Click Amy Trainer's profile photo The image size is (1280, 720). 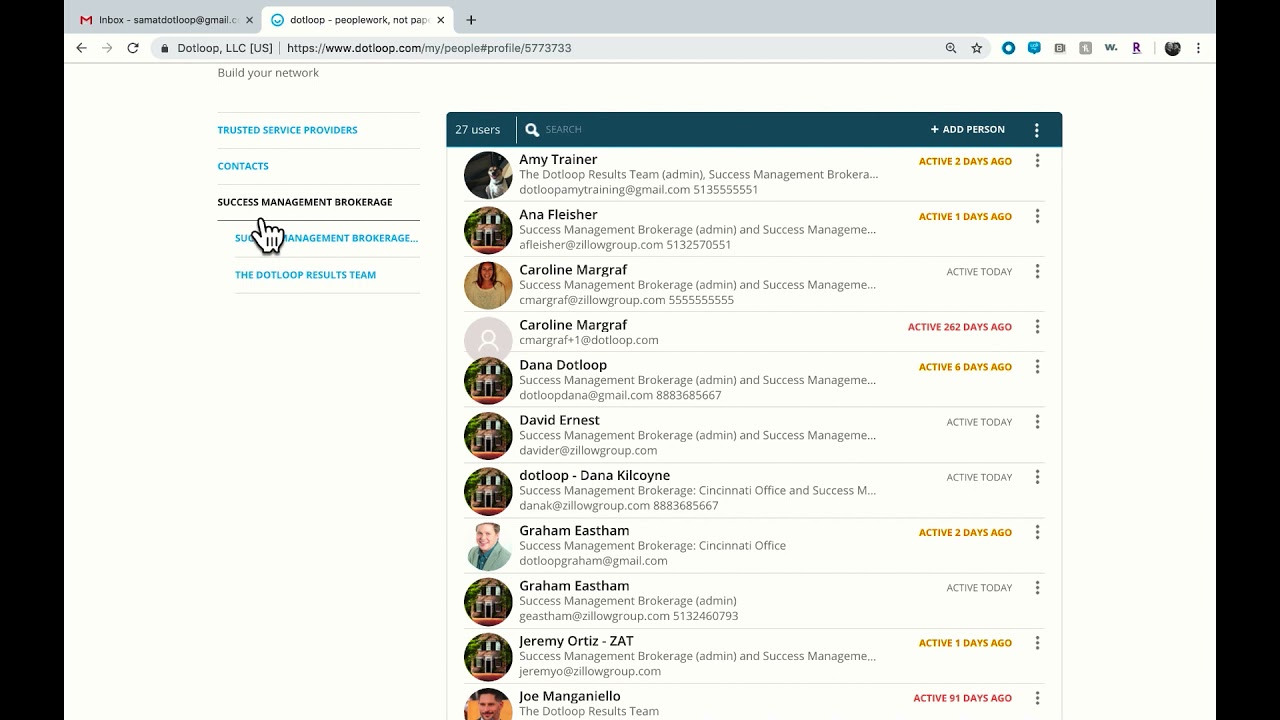pos(488,175)
